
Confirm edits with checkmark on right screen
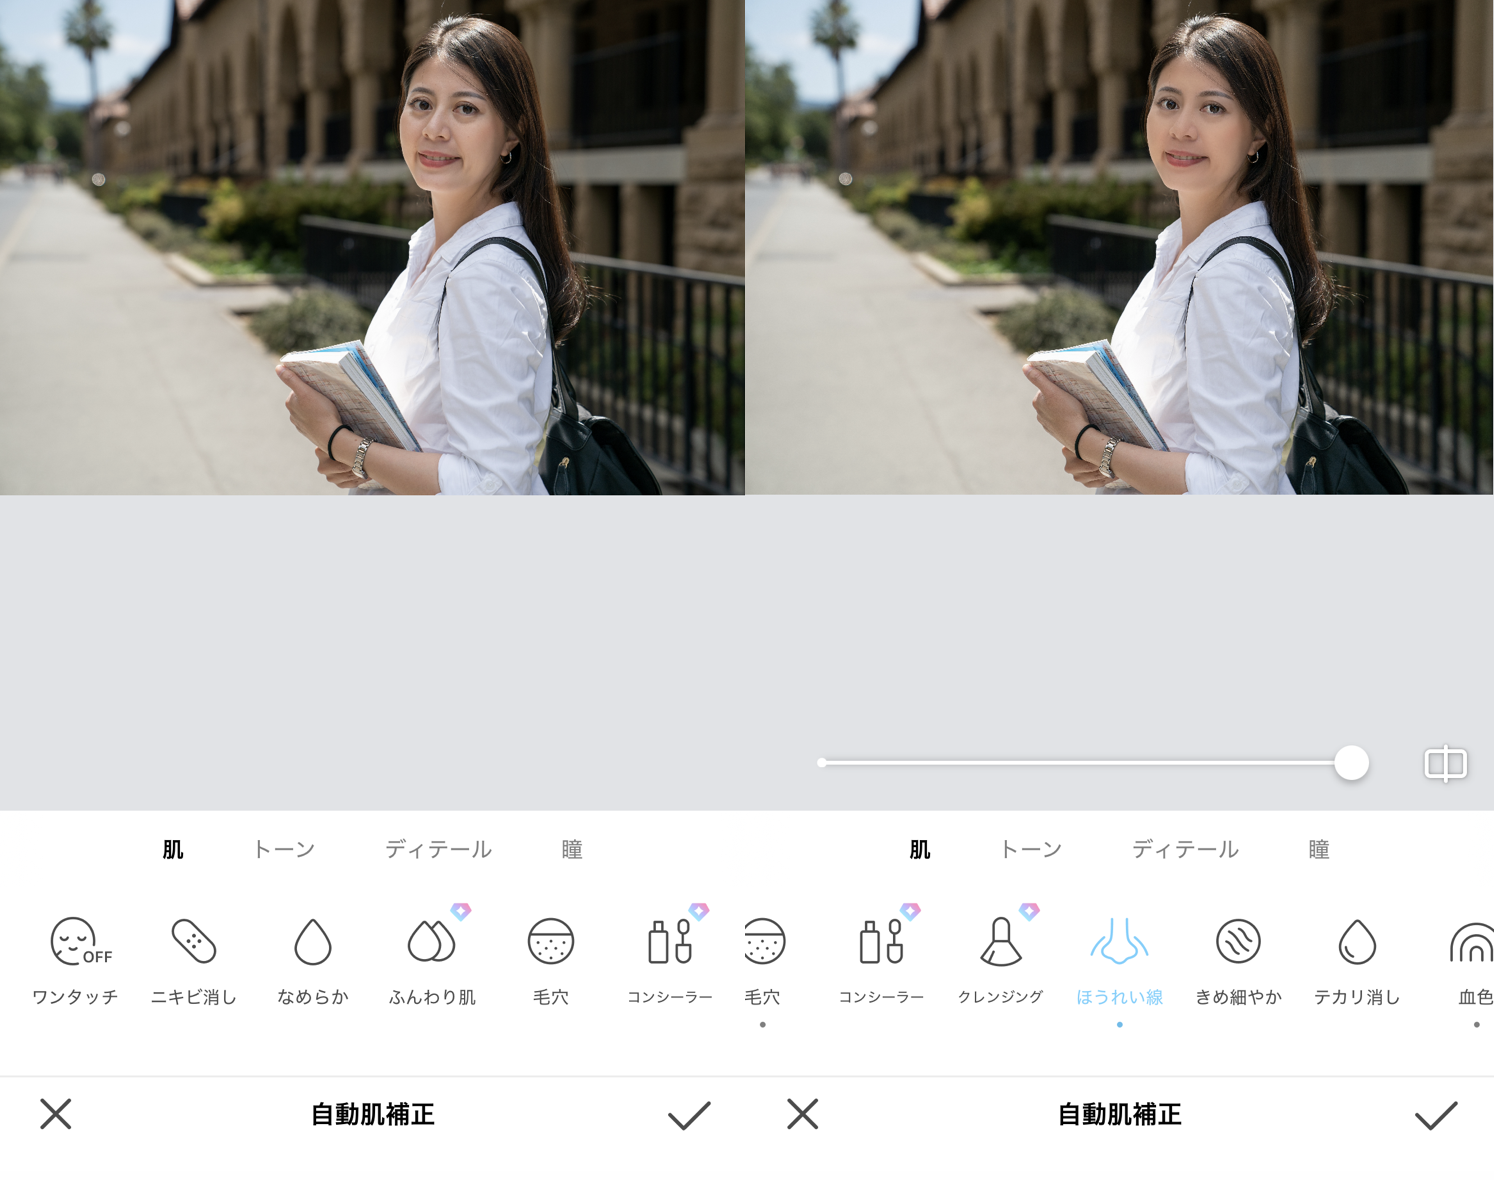click(x=1436, y=1115)
